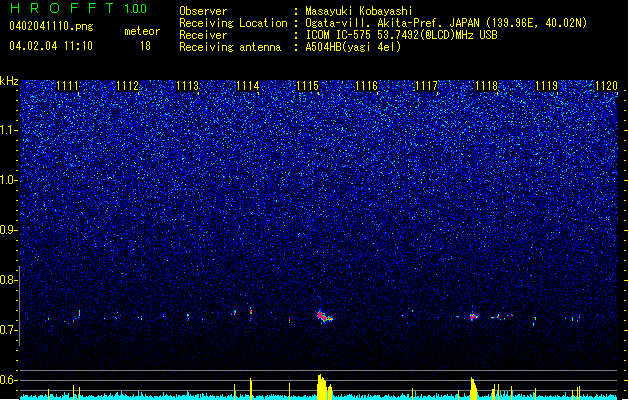Click the 1115 time marker
The width and height of the screenshot is (629, 400).
pos(307,86)
